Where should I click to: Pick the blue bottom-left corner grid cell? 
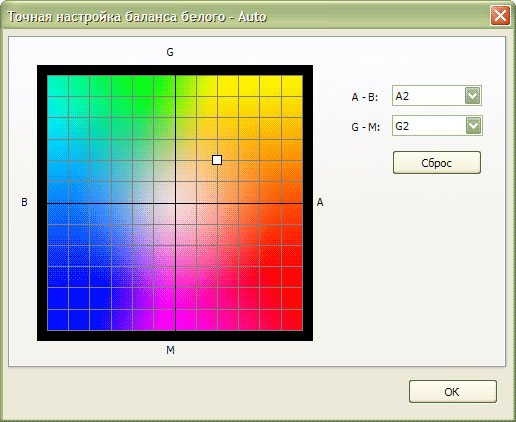(58, 320)
